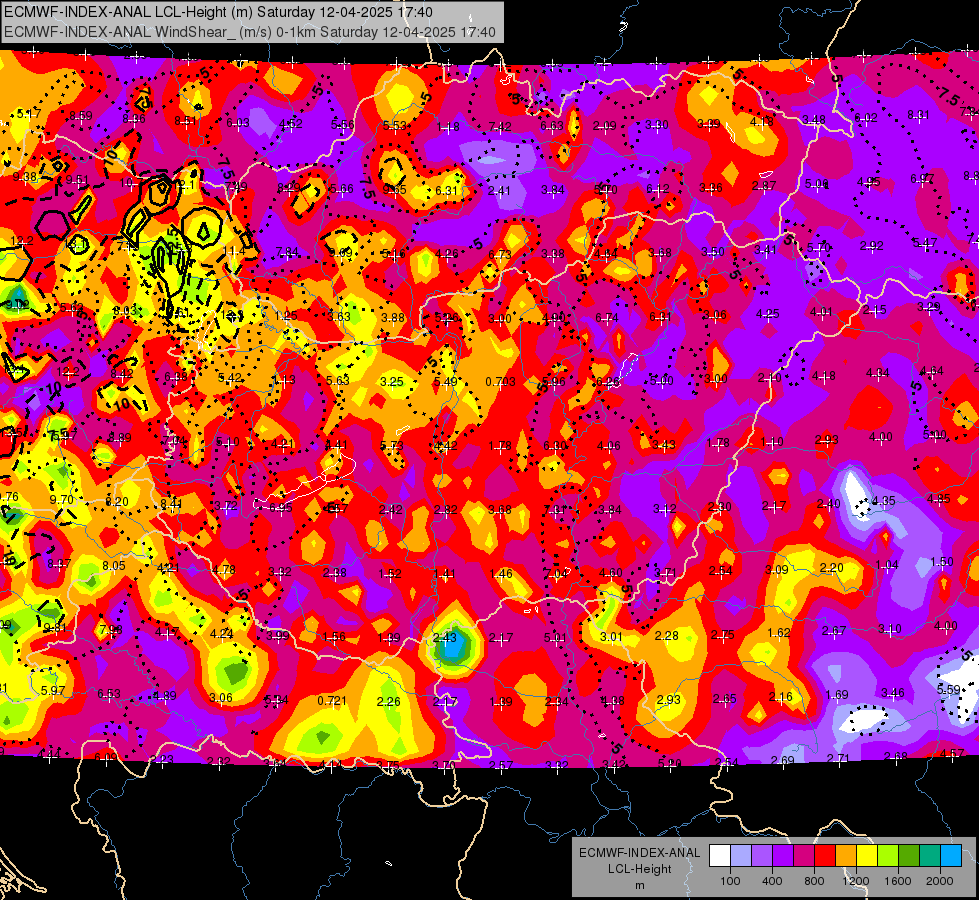This screenshot has width=979, height=900.
Task: Click the grid value 3.63
Action: click(x=339, y=317)
